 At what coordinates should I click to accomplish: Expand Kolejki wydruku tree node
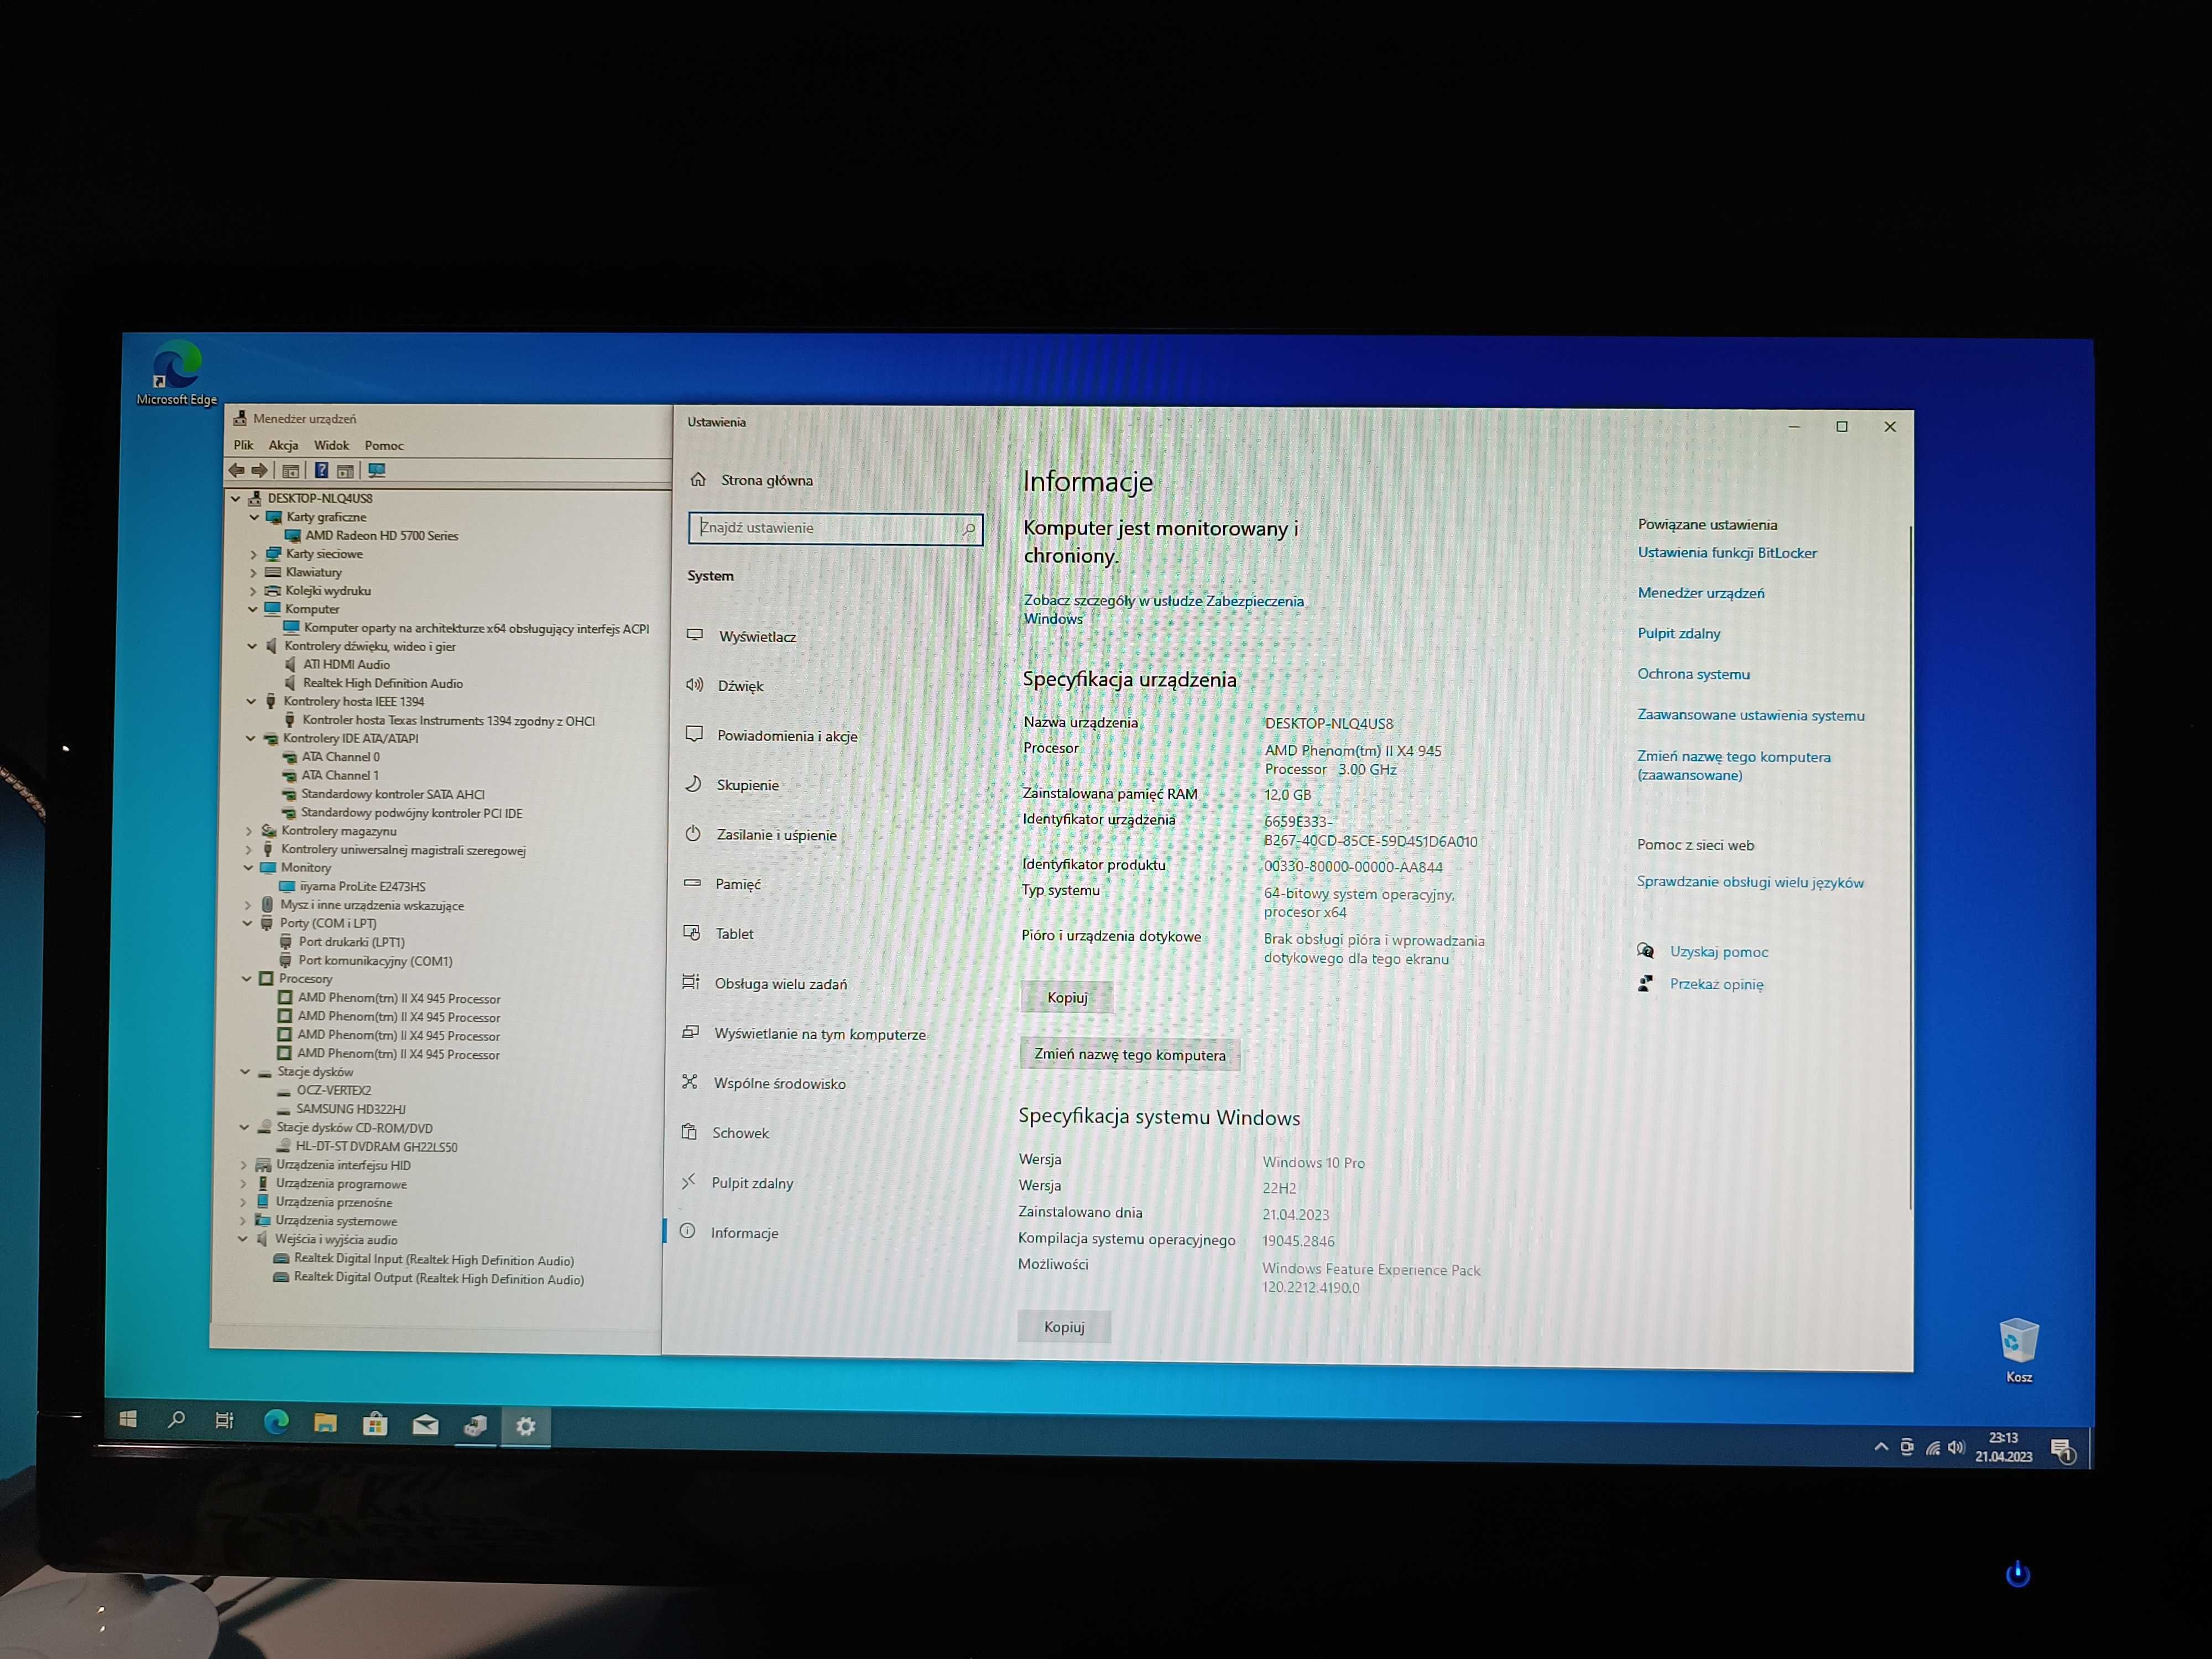pos(253,591)
